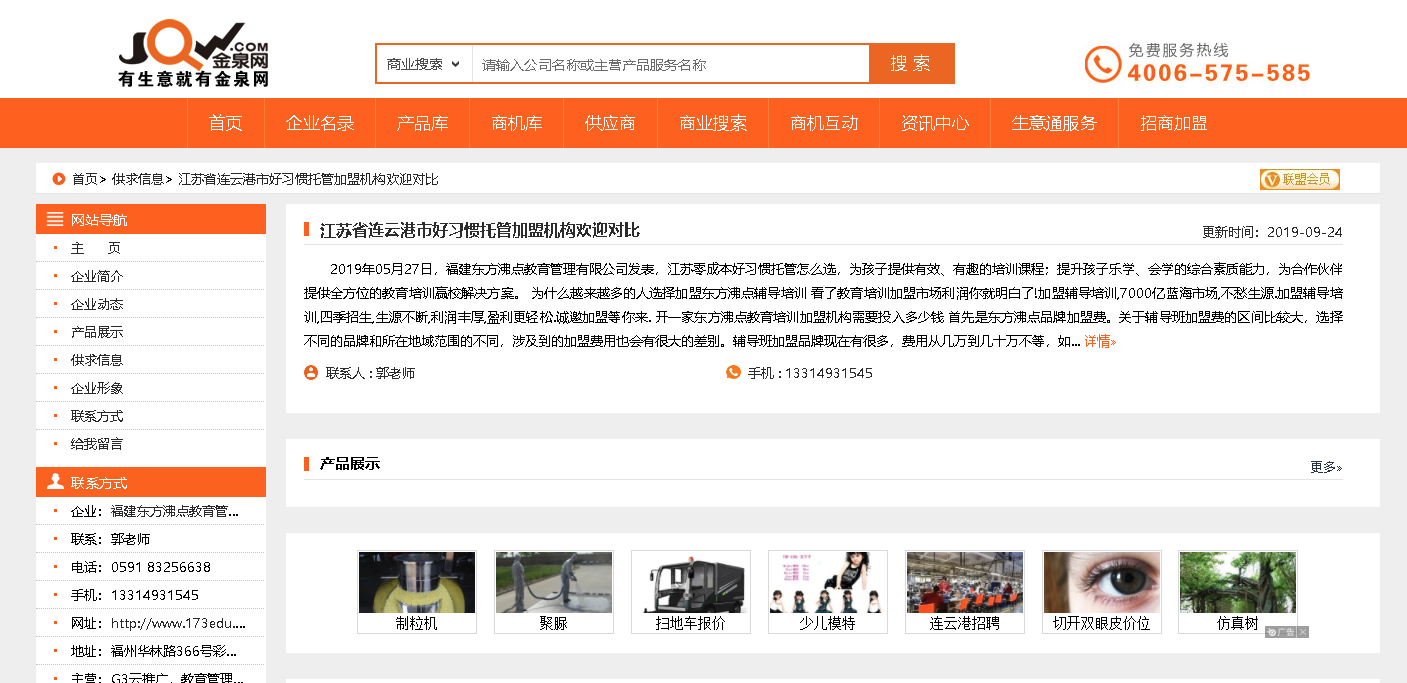Select 企业简介 in the sidebar navigation
Screen dimensions: 1407x683
(x=97, y=276)
